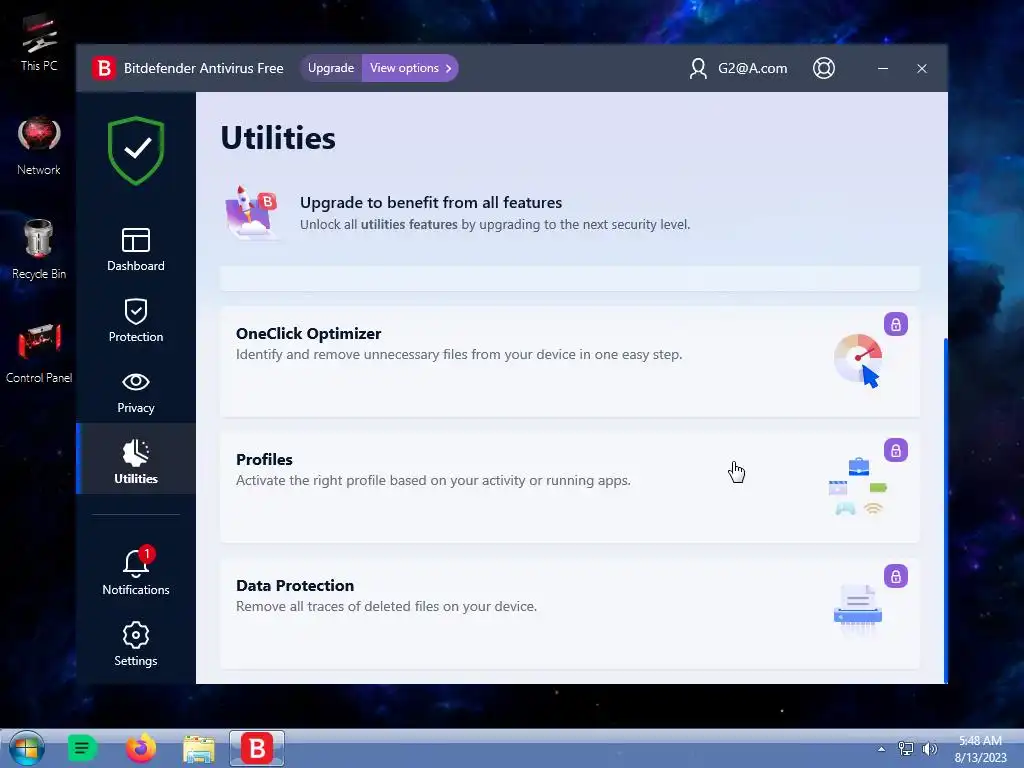This screenshot has height=768, width=1024.
Task: Minimize the Bitdefender window
Action: [882, 69]
